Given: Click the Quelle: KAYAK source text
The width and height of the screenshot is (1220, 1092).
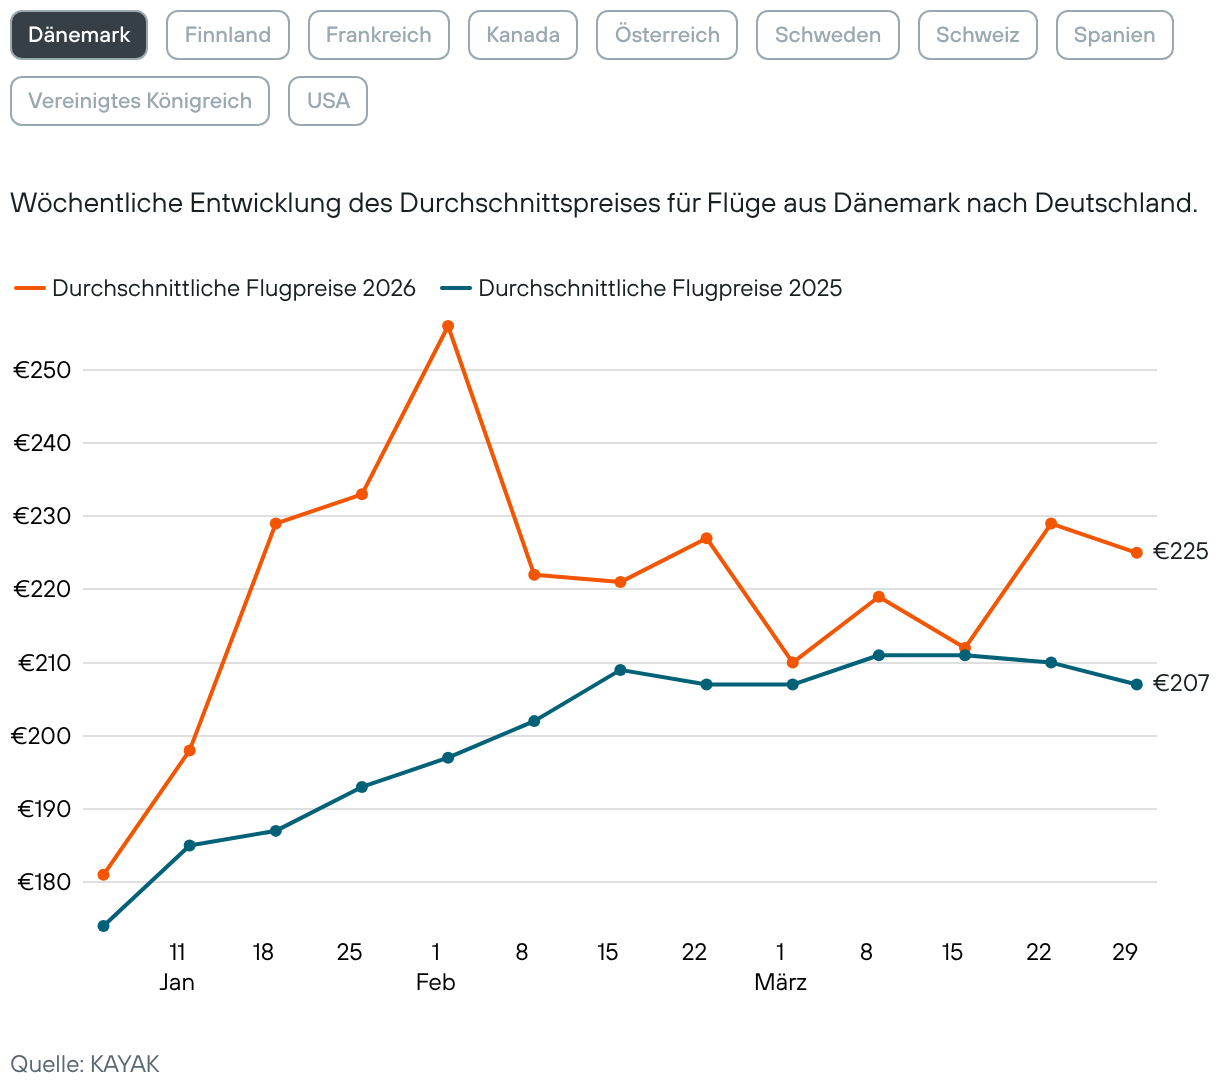Looking at the screenshot, I should pyautogui.click(x=85, y=1063).
